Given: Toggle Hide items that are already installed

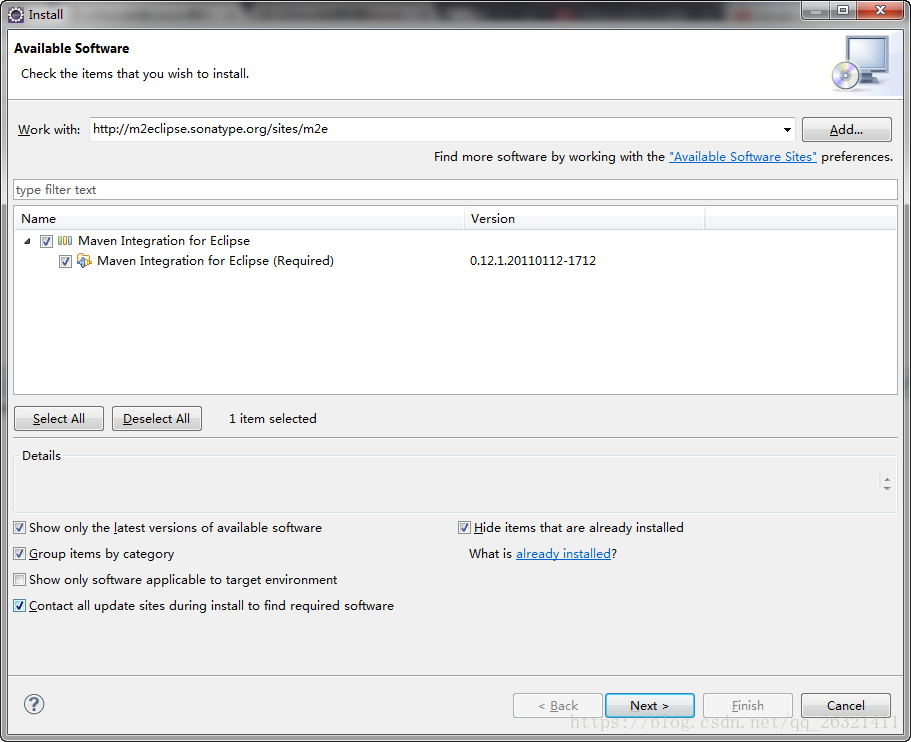Looking at the screenshot, I should [x=464, y=528].
